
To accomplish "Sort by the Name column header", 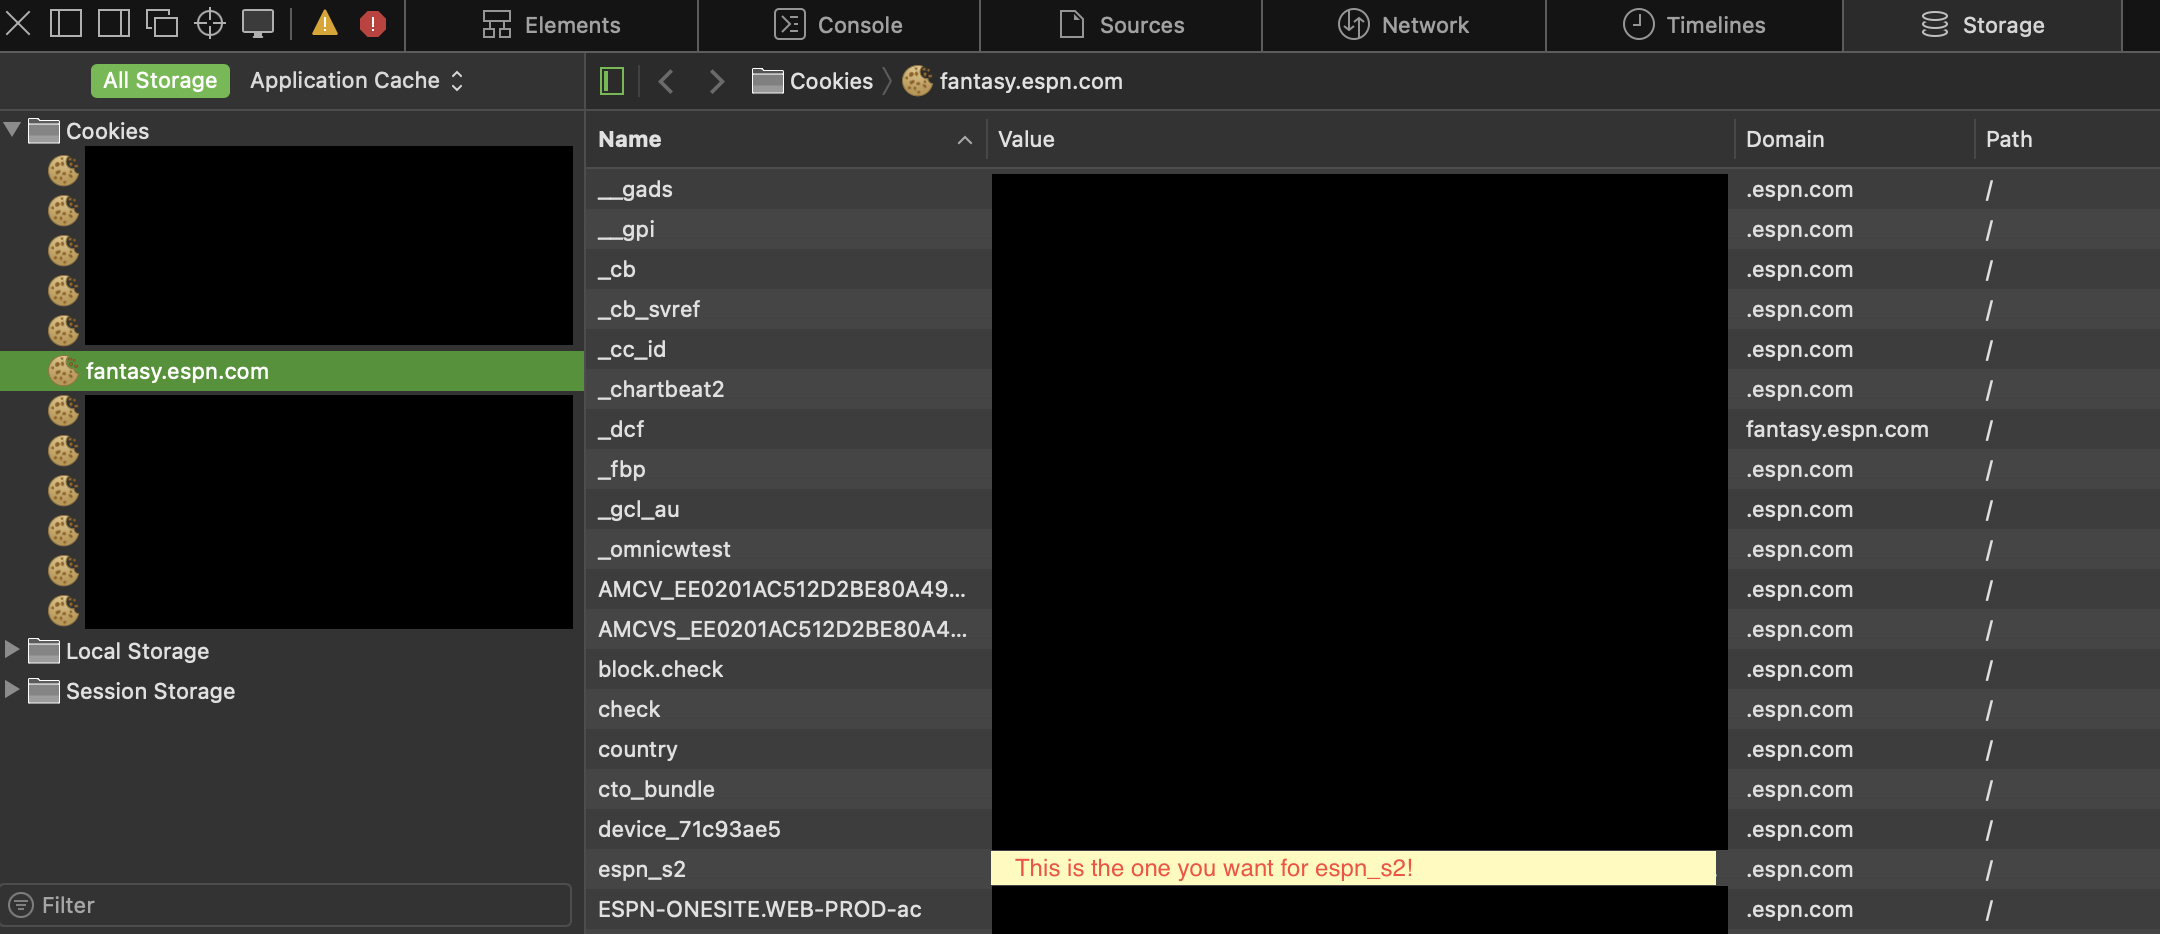I will (x=786, y=139).
